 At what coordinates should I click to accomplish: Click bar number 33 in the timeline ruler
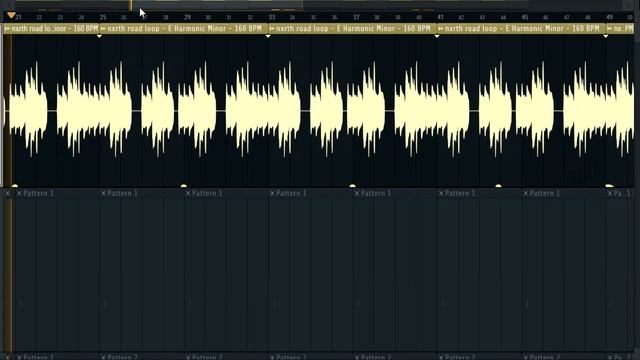(272, 17)
